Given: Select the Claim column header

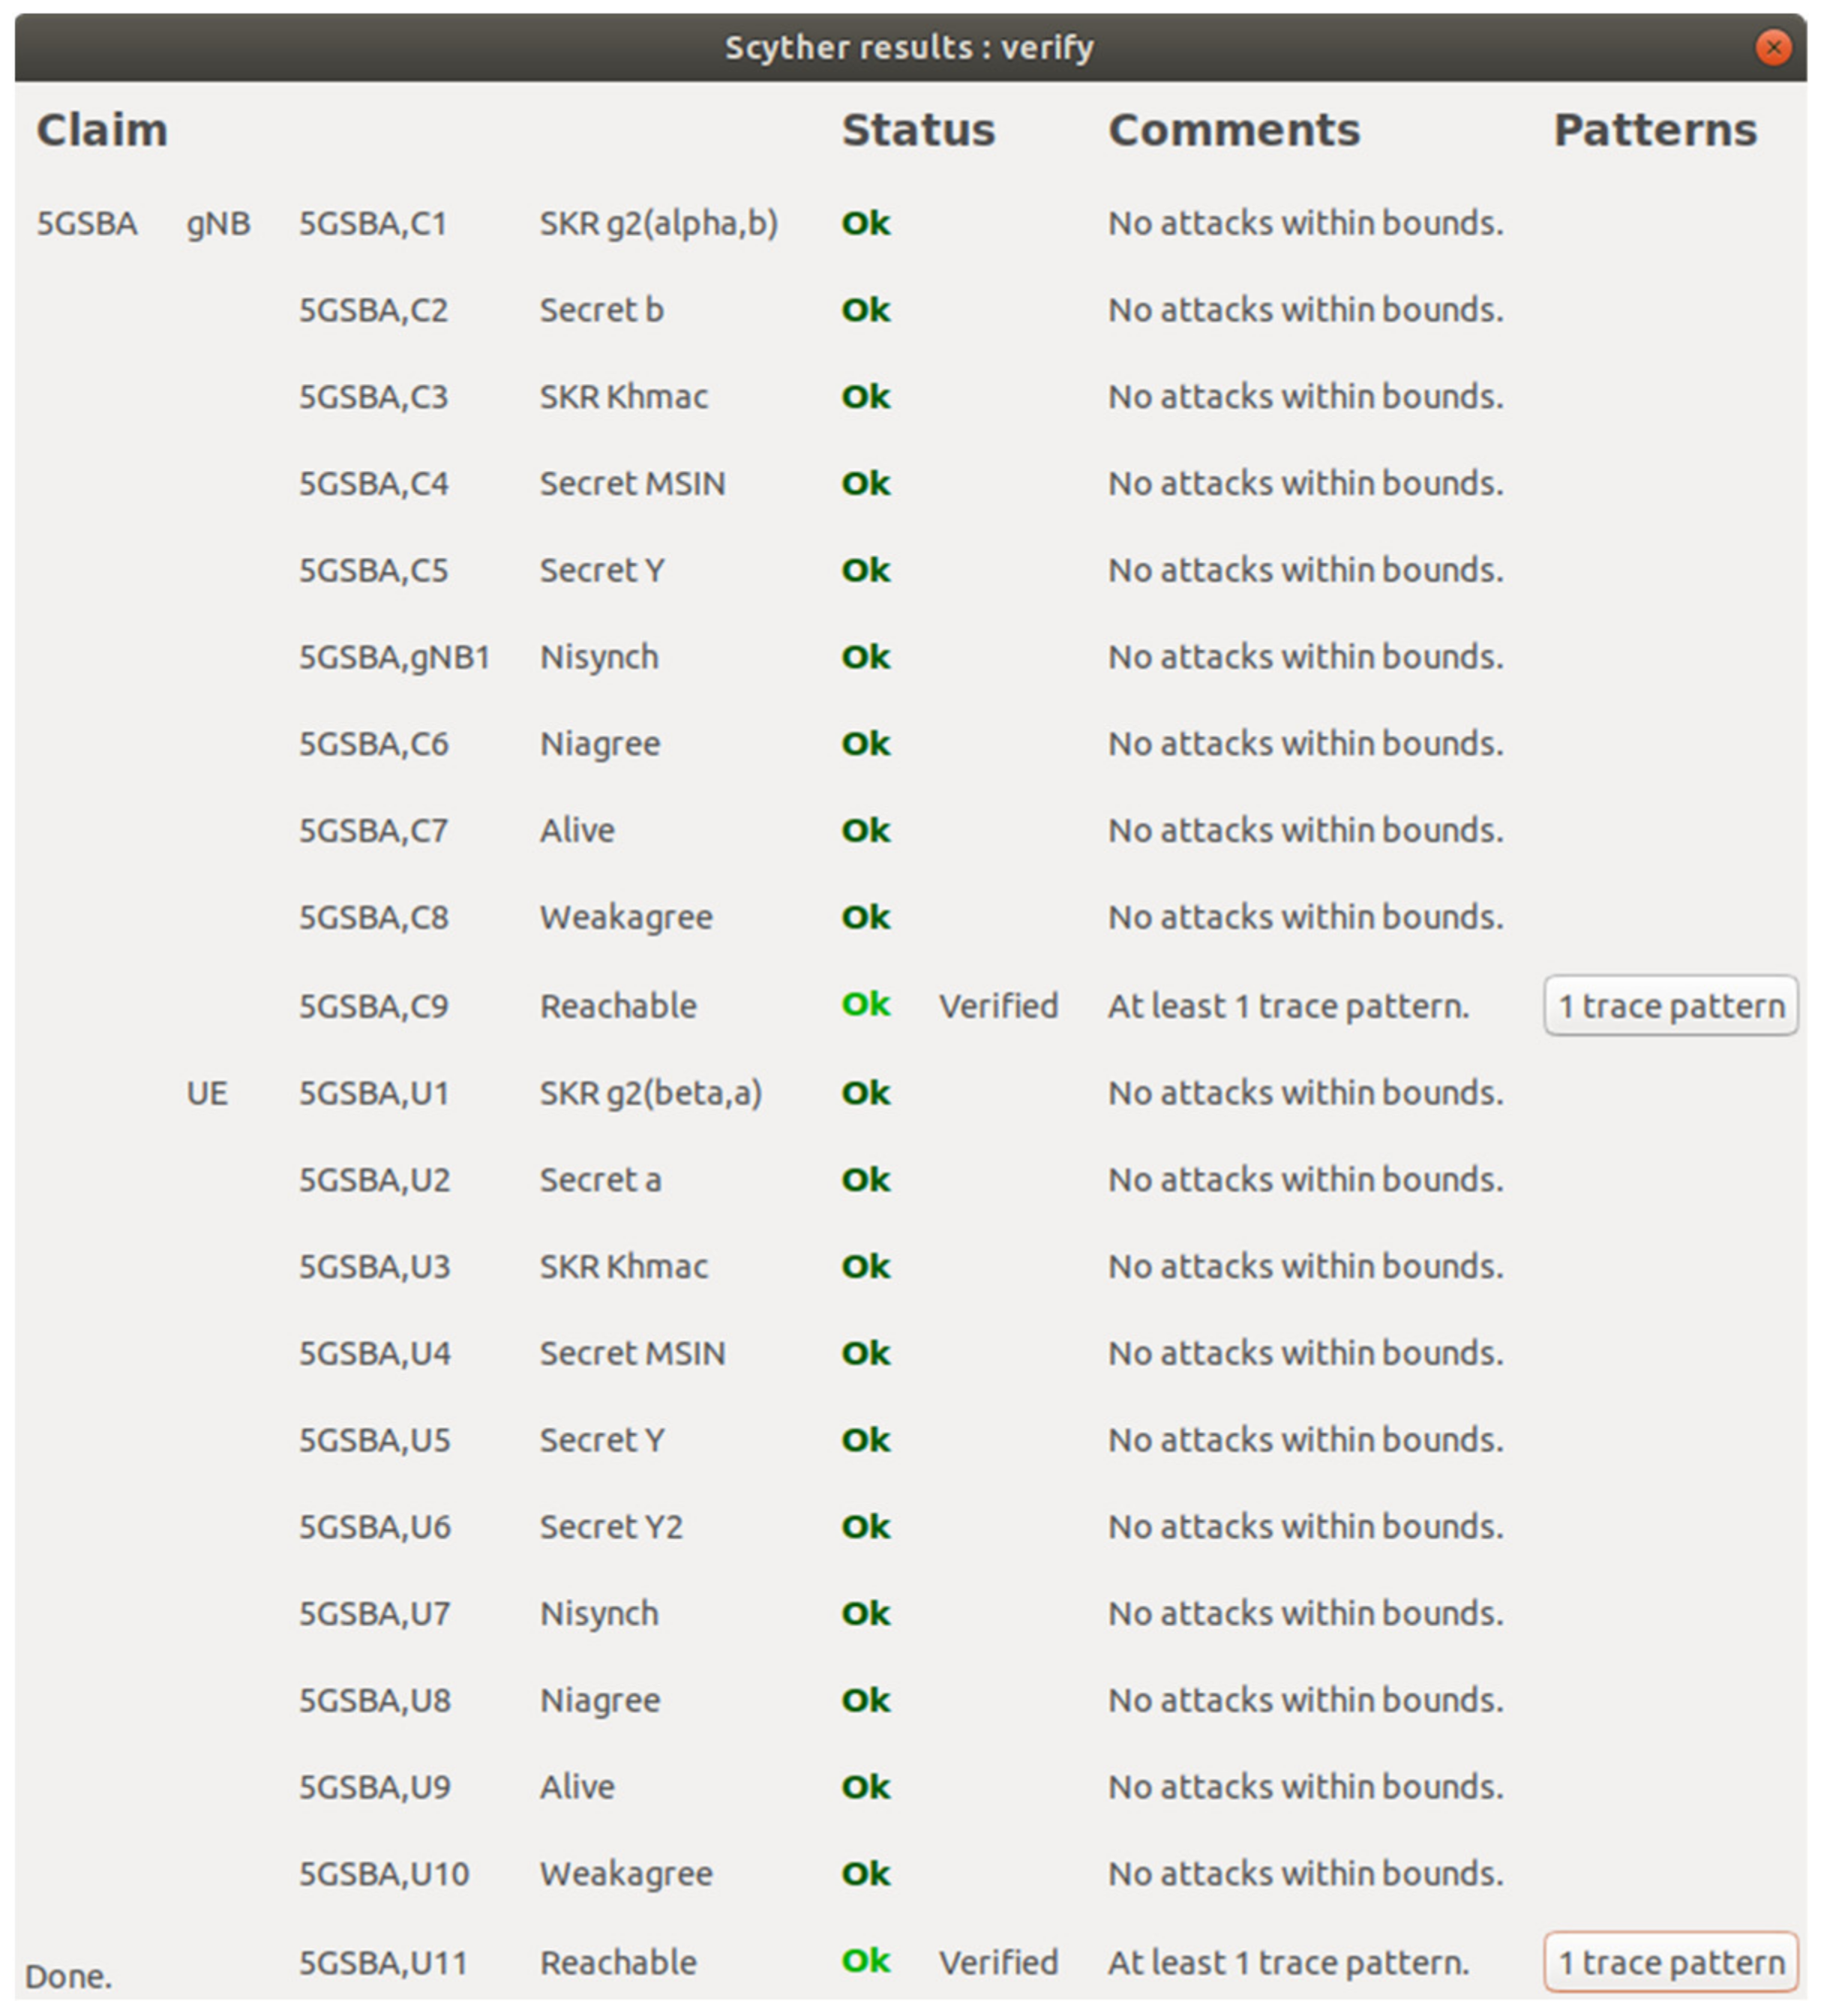Looking at the screenshot, I should coord(102,130).
